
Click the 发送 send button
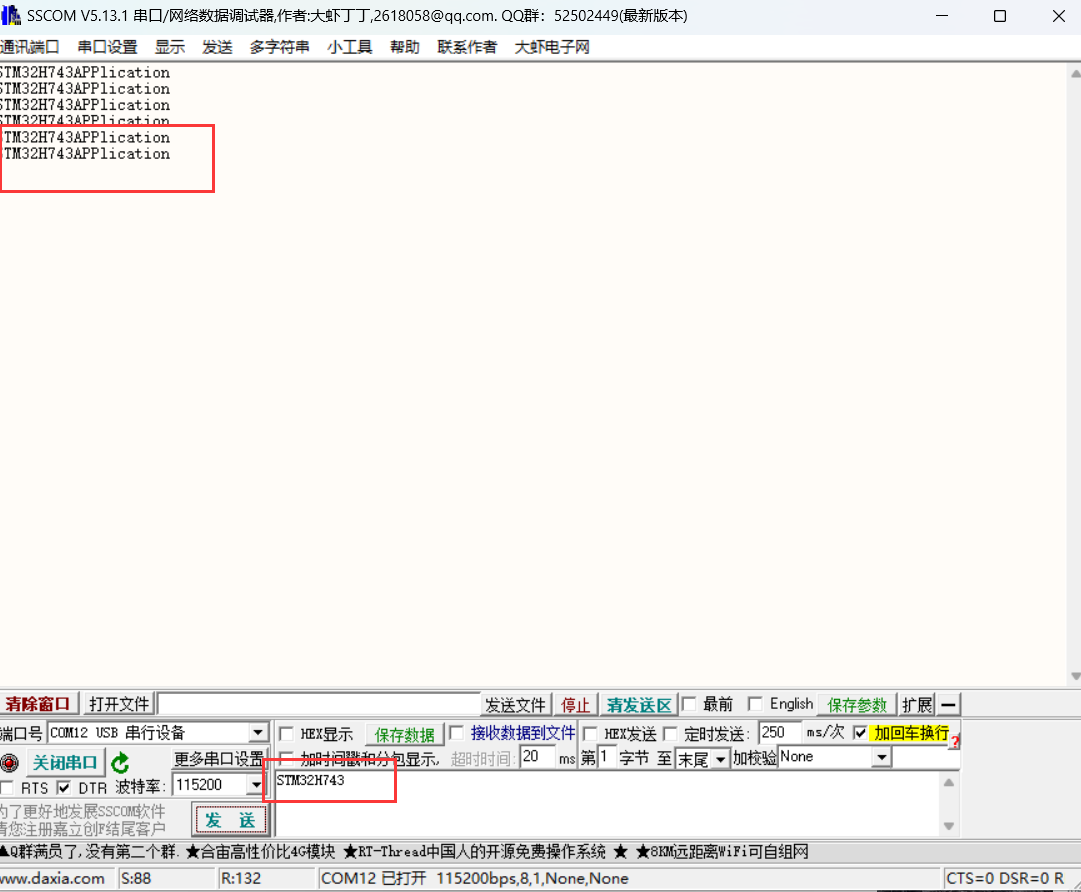tap(230, 820)
